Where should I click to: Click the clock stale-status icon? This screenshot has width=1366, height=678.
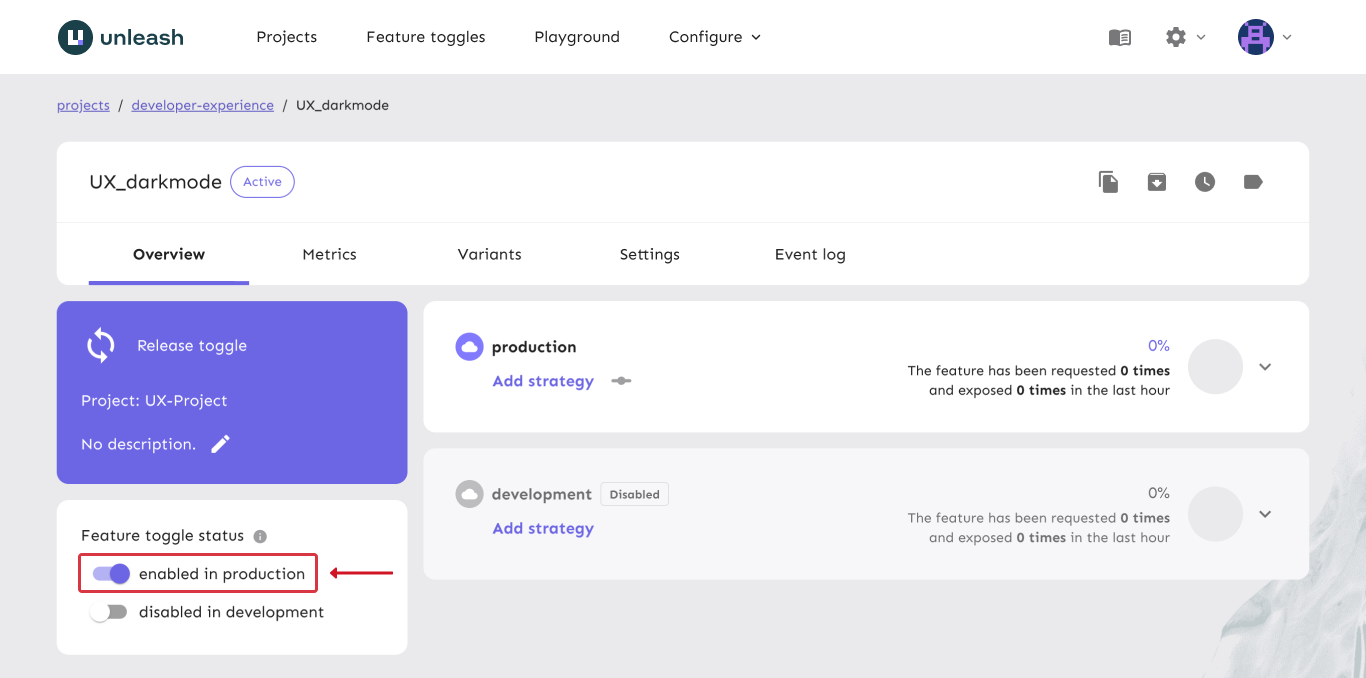1204,182
